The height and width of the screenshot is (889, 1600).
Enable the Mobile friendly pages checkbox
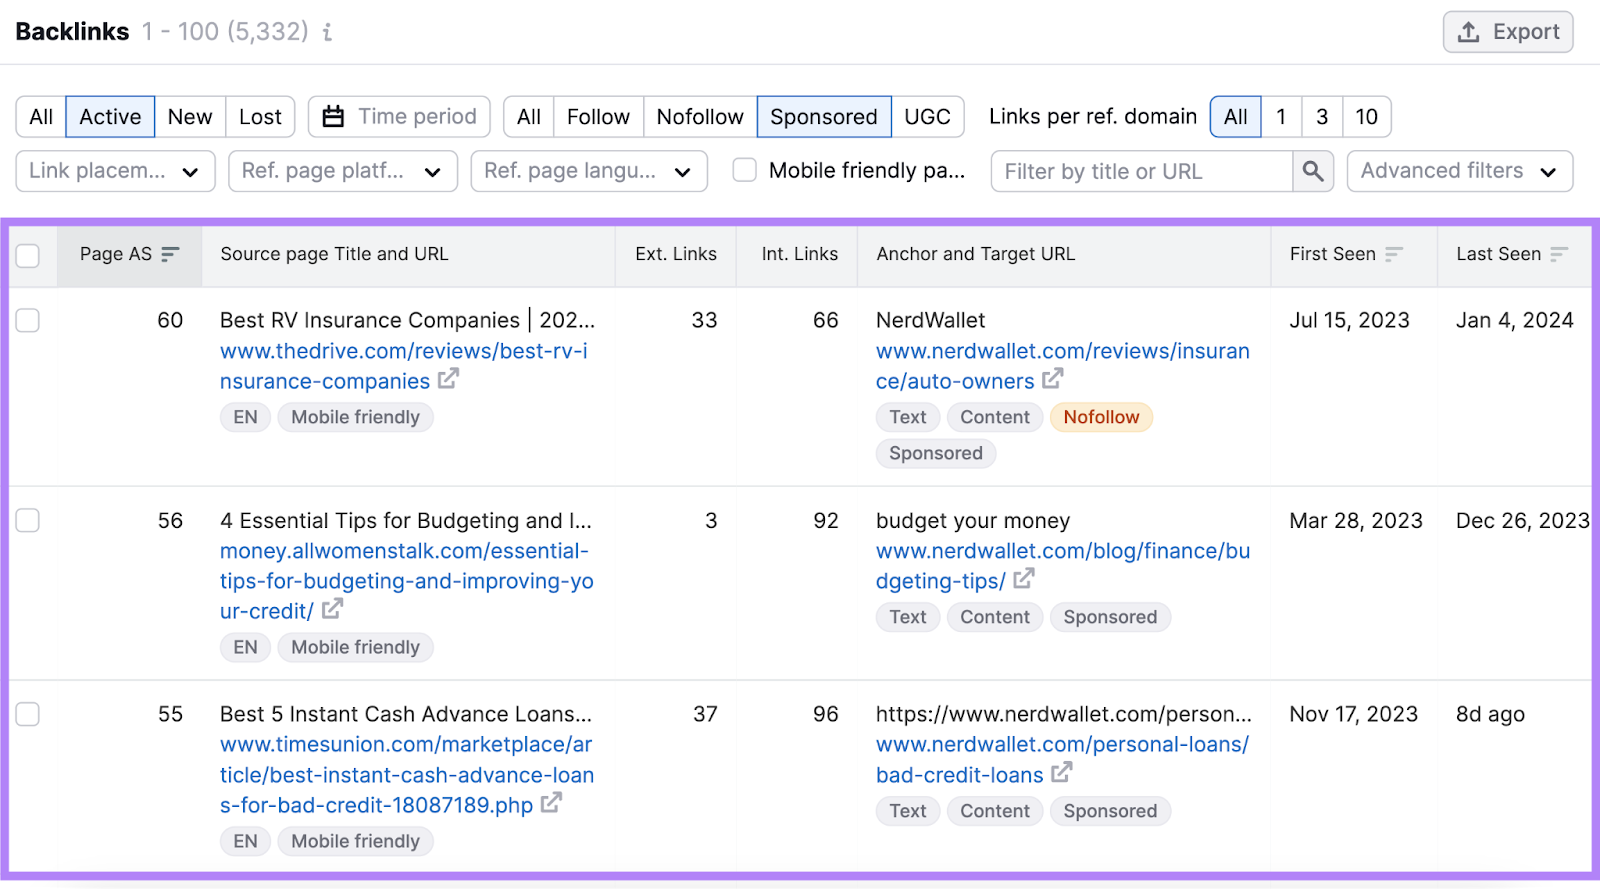coord(744,170)
